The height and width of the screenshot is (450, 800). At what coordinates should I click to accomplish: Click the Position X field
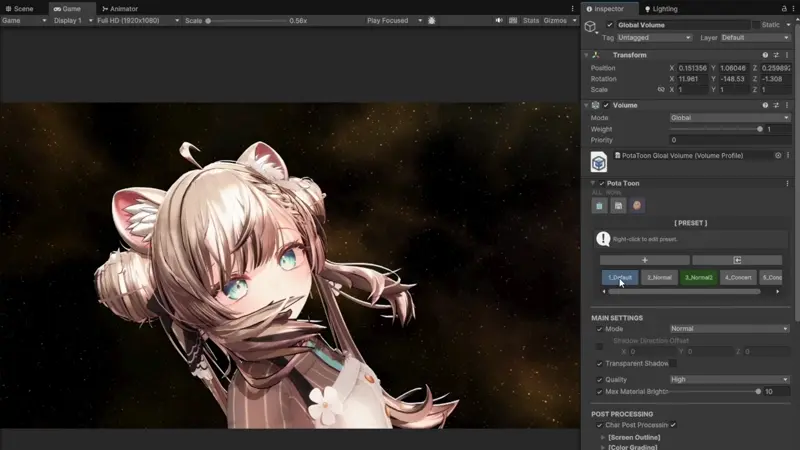pyautogui.click(x=692, y=68)
